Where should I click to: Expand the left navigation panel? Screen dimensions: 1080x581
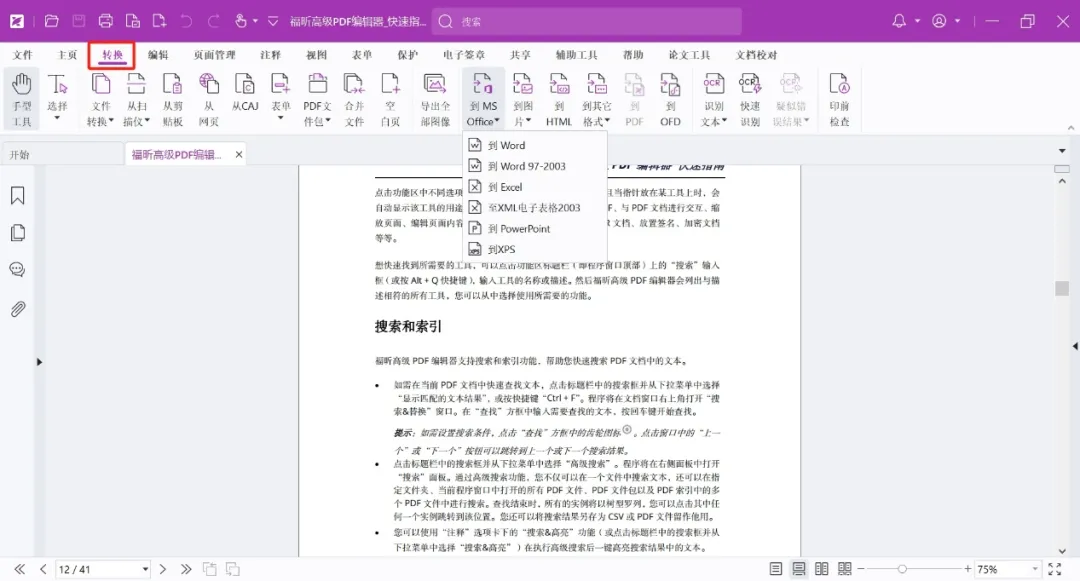click(x=39, y=362)
